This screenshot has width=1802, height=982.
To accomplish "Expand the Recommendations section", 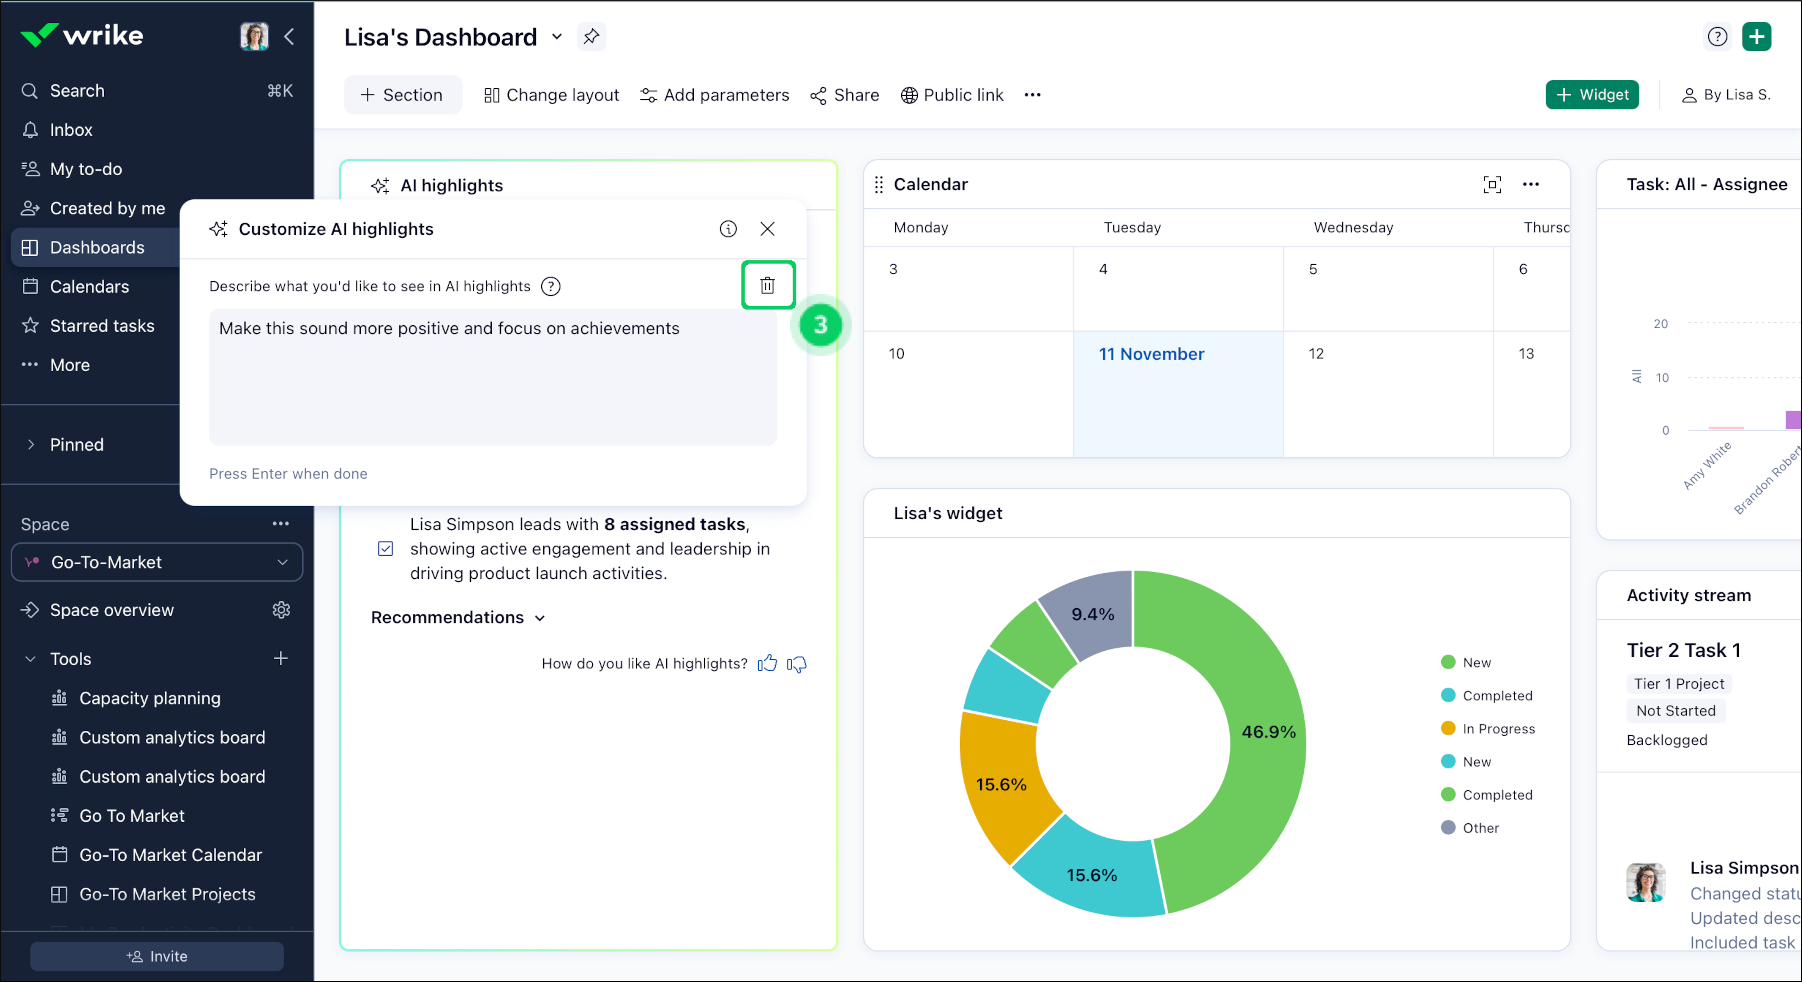I will tap(458, 618).
